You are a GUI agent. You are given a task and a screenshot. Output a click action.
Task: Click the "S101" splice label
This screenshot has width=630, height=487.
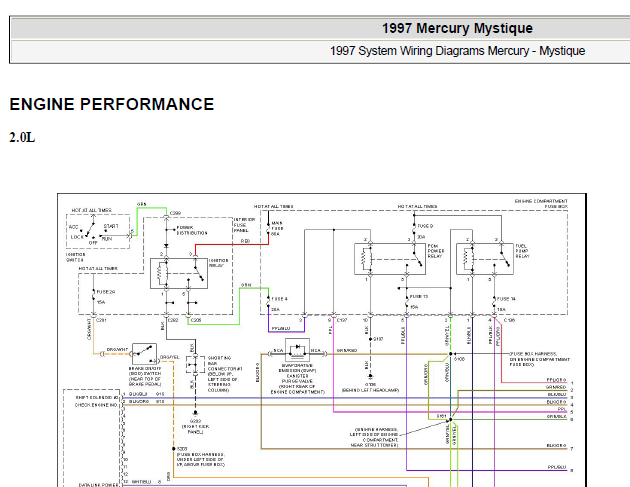point(442,416)
